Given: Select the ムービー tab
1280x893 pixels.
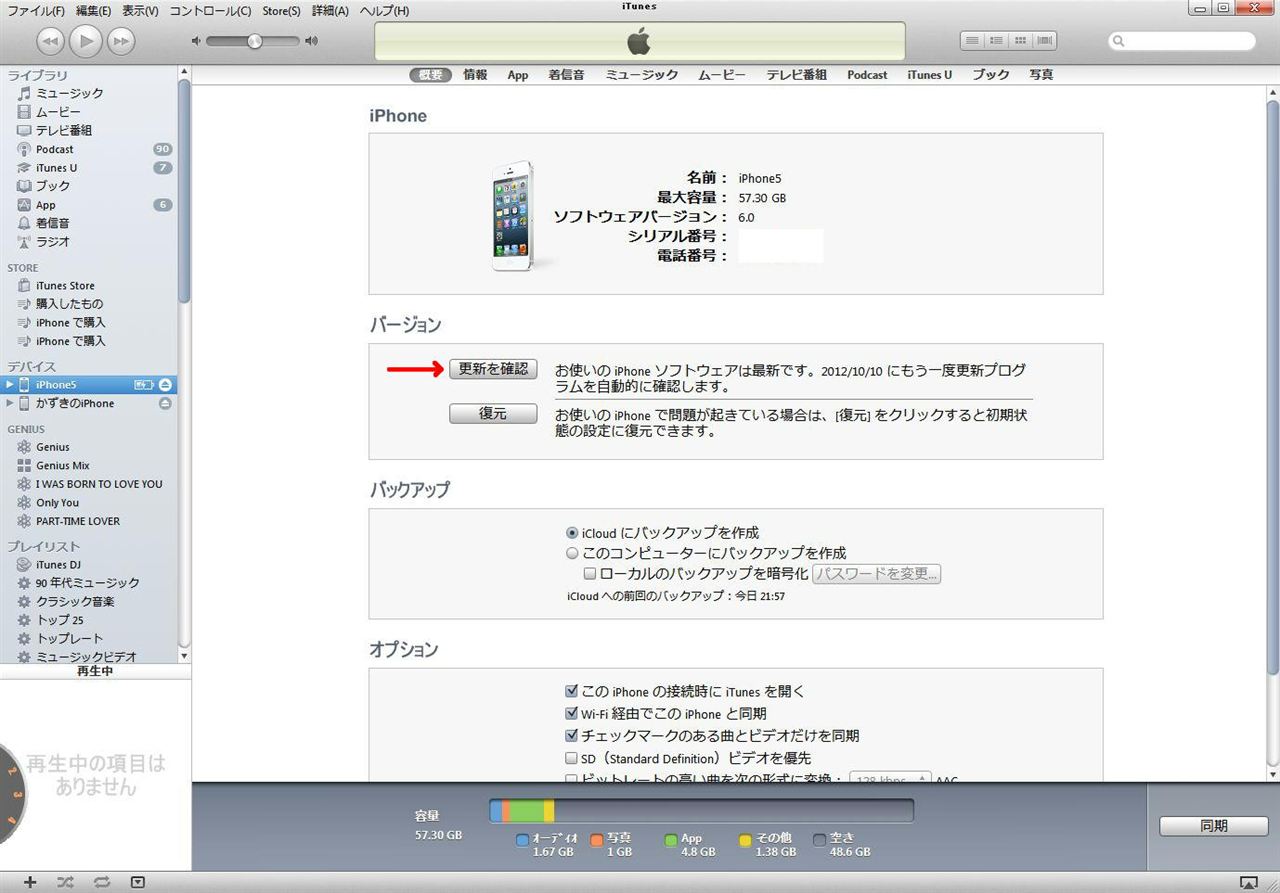Looking at the screenshot, I should pos(722,75).
